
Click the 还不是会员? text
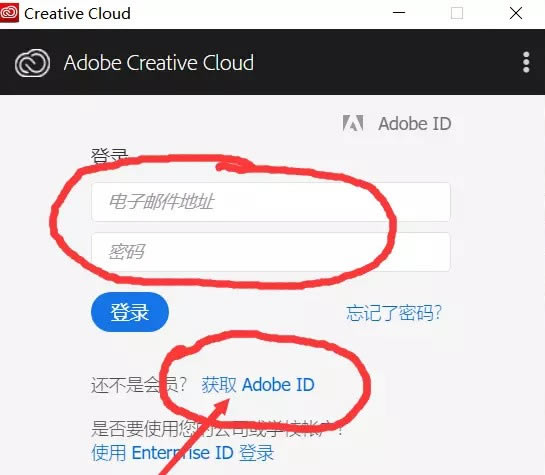tap(139, 385)
